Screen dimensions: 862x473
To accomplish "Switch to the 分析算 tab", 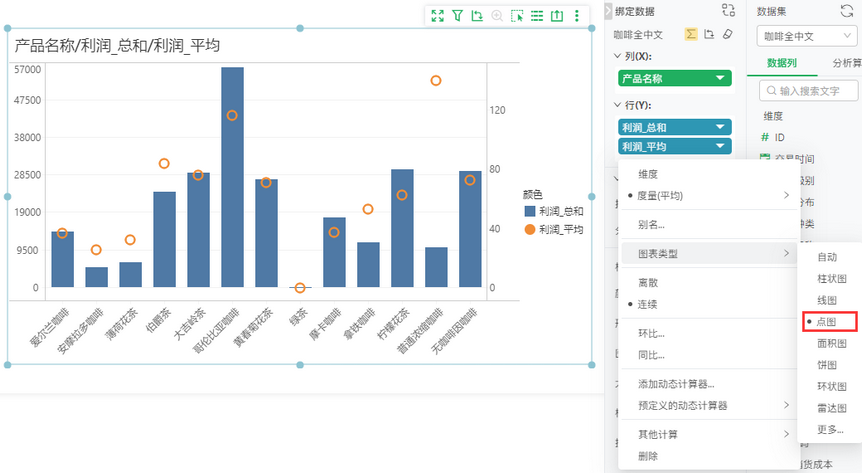I will point(847,63).
